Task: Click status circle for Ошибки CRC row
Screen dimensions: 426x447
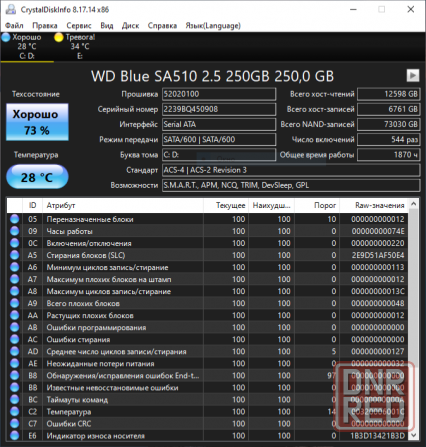Action: tap(14, 423)
